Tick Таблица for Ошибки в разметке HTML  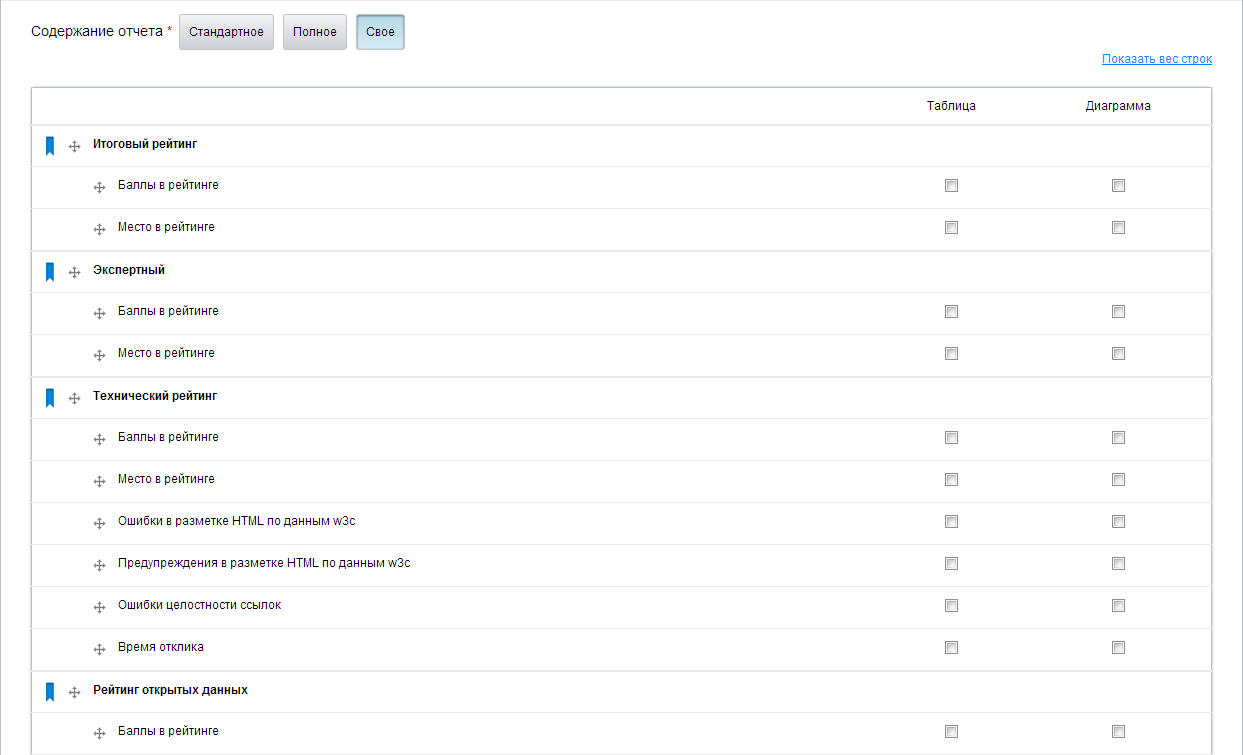tap(951, 522)
